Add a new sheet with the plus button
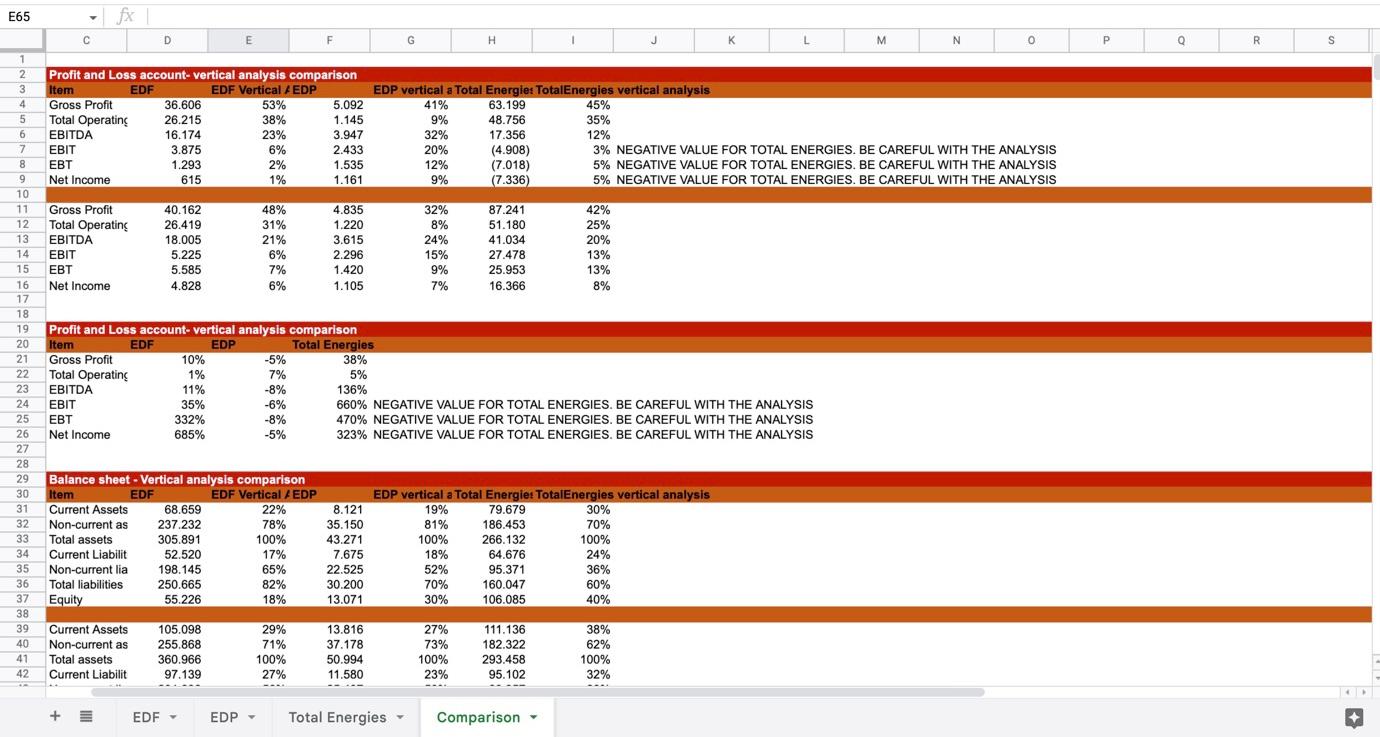 pyautogui.click(x=55, y=716)
